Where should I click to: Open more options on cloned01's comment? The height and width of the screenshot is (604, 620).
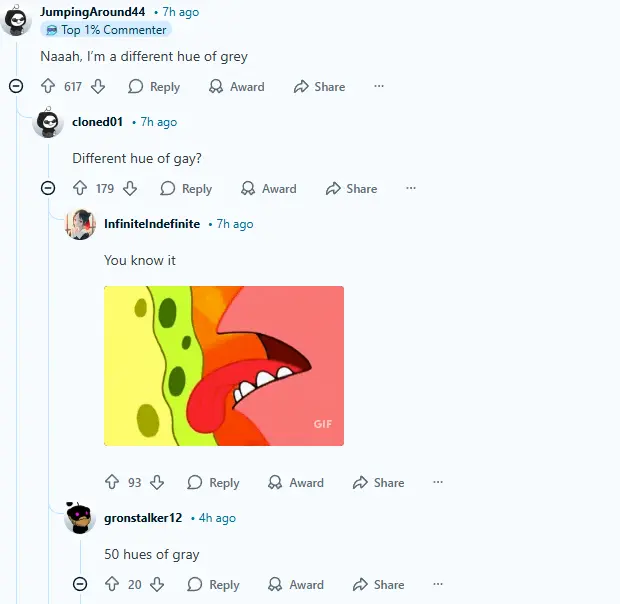(411, 188)
